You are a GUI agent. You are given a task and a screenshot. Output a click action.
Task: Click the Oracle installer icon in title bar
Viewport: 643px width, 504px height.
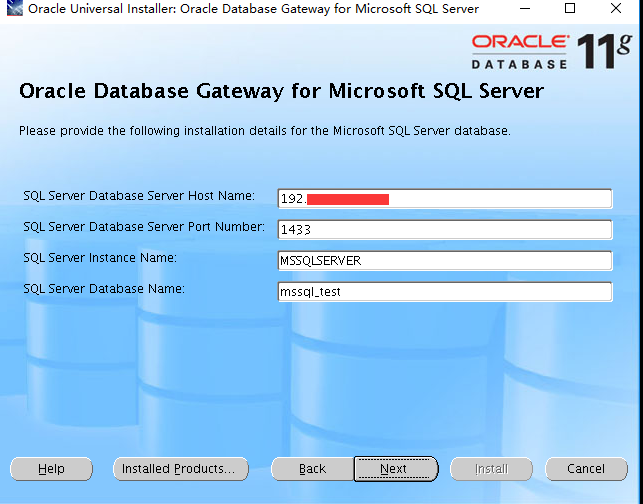pyautogui.click(x=11, y=9)
